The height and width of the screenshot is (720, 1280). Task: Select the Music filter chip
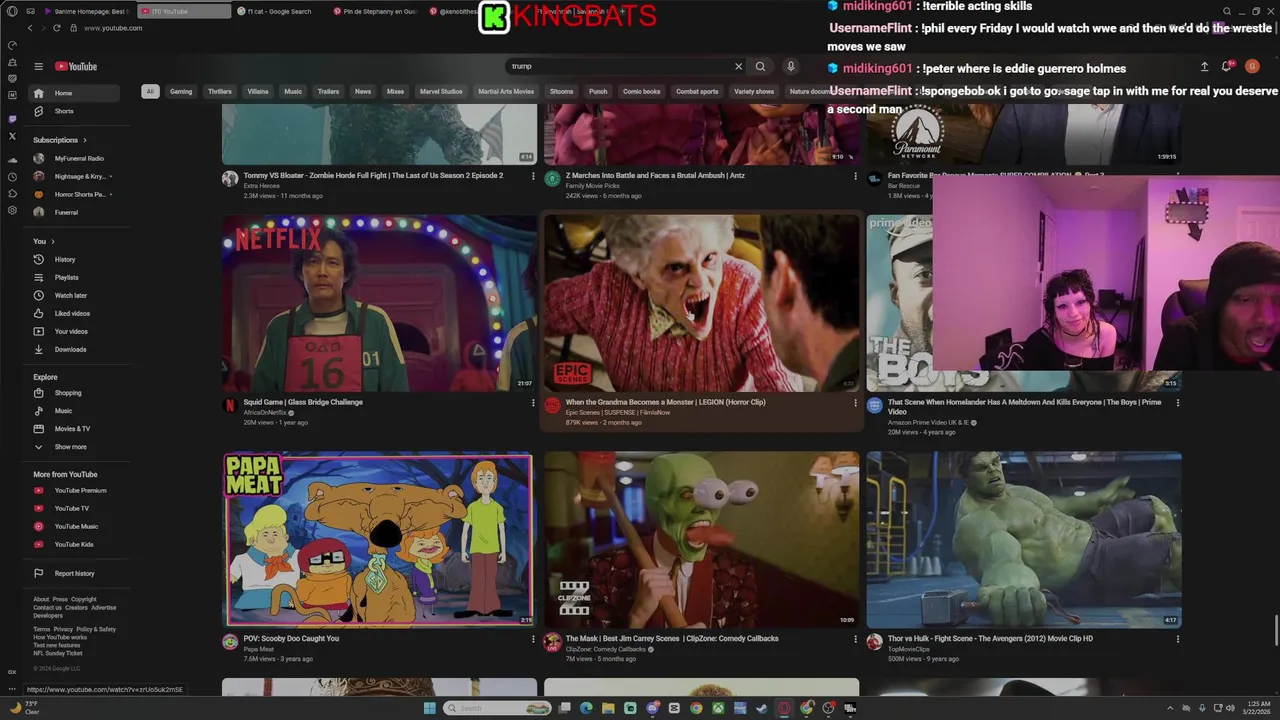point(293,91)
